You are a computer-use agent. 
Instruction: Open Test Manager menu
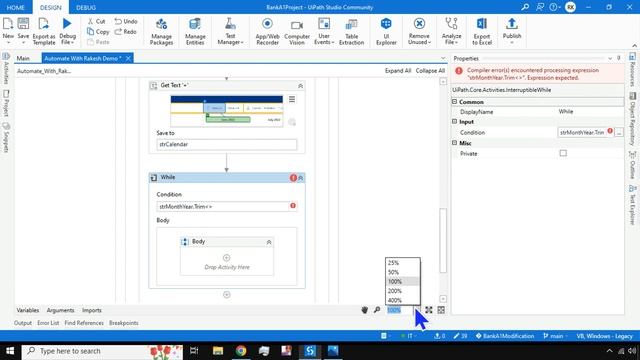click(x=231, y=31)
